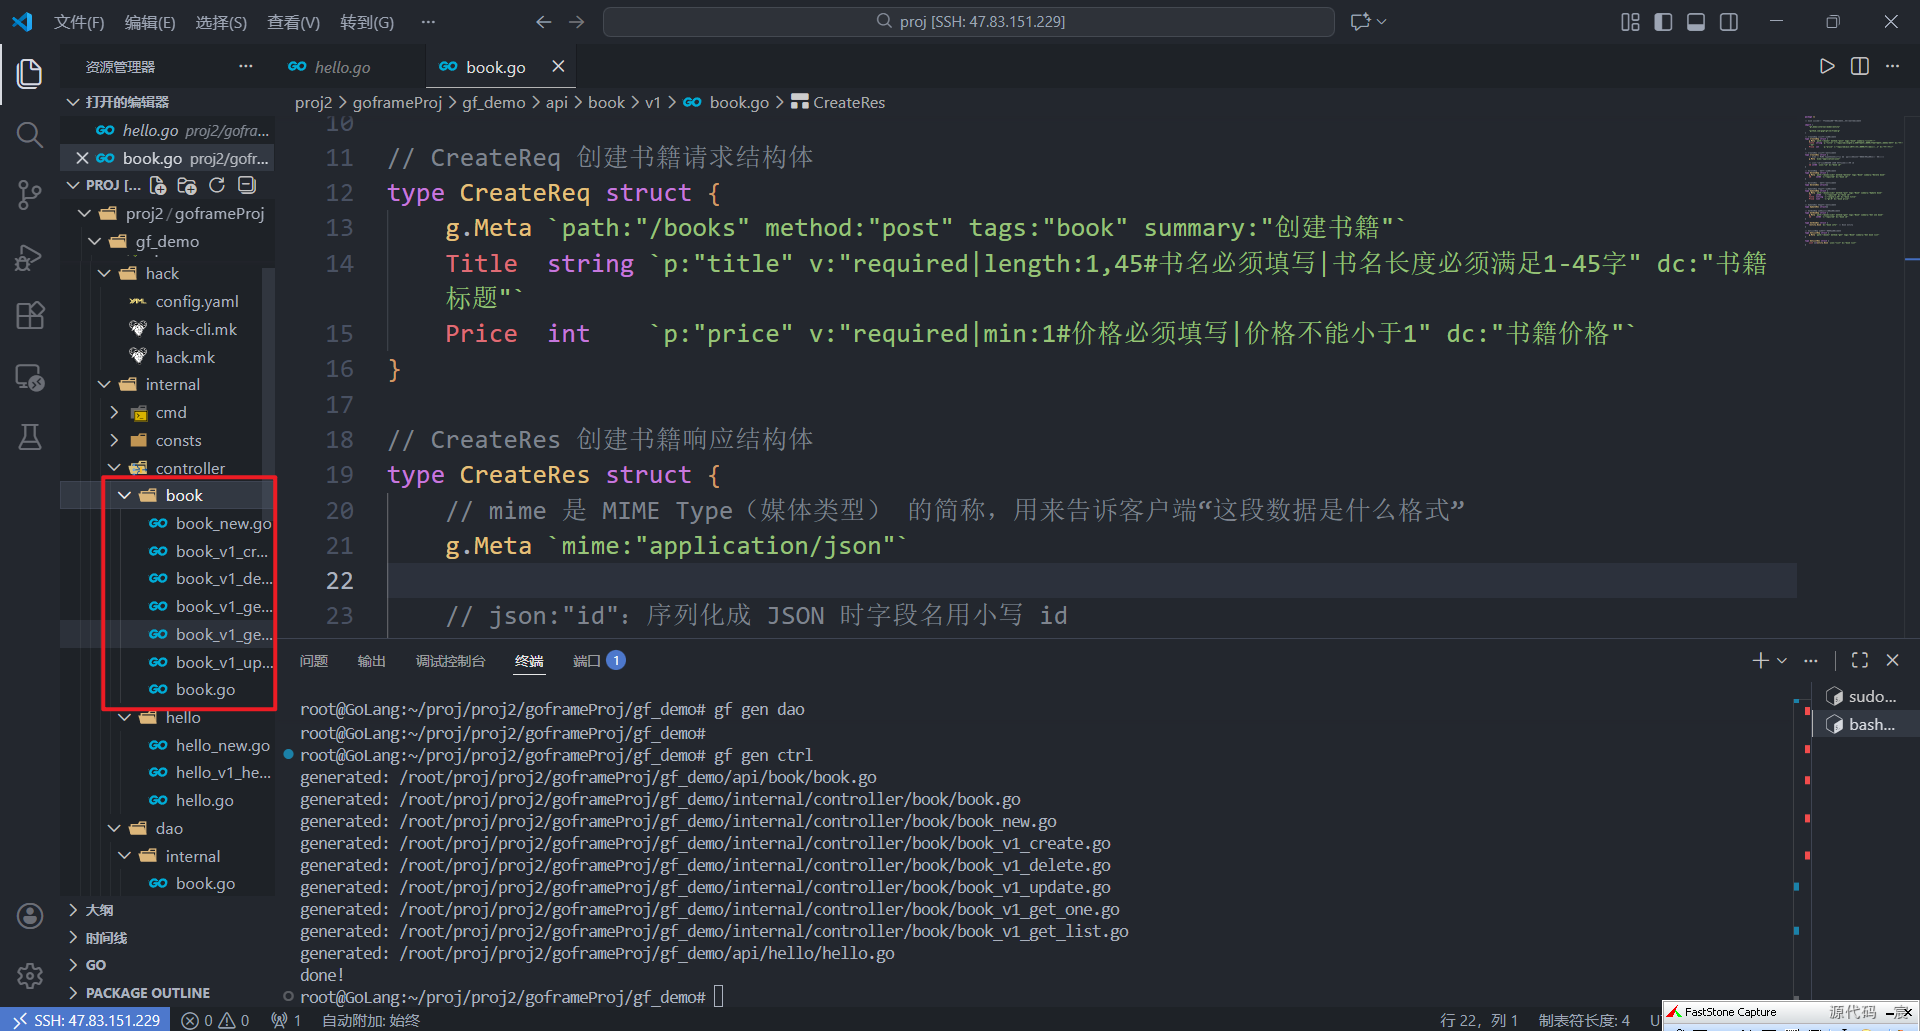Click the proj SSH command center search
The height and width of the screenshot is (1031, 1920).
click(968, 21)
